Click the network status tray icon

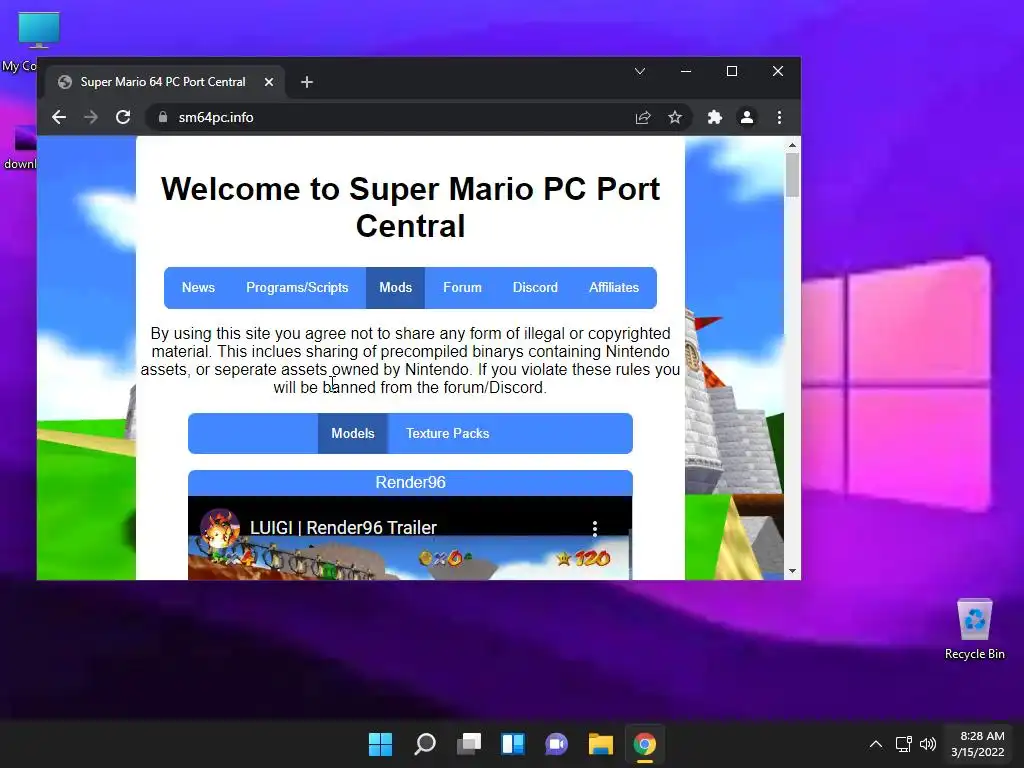[x=904, y=744]
